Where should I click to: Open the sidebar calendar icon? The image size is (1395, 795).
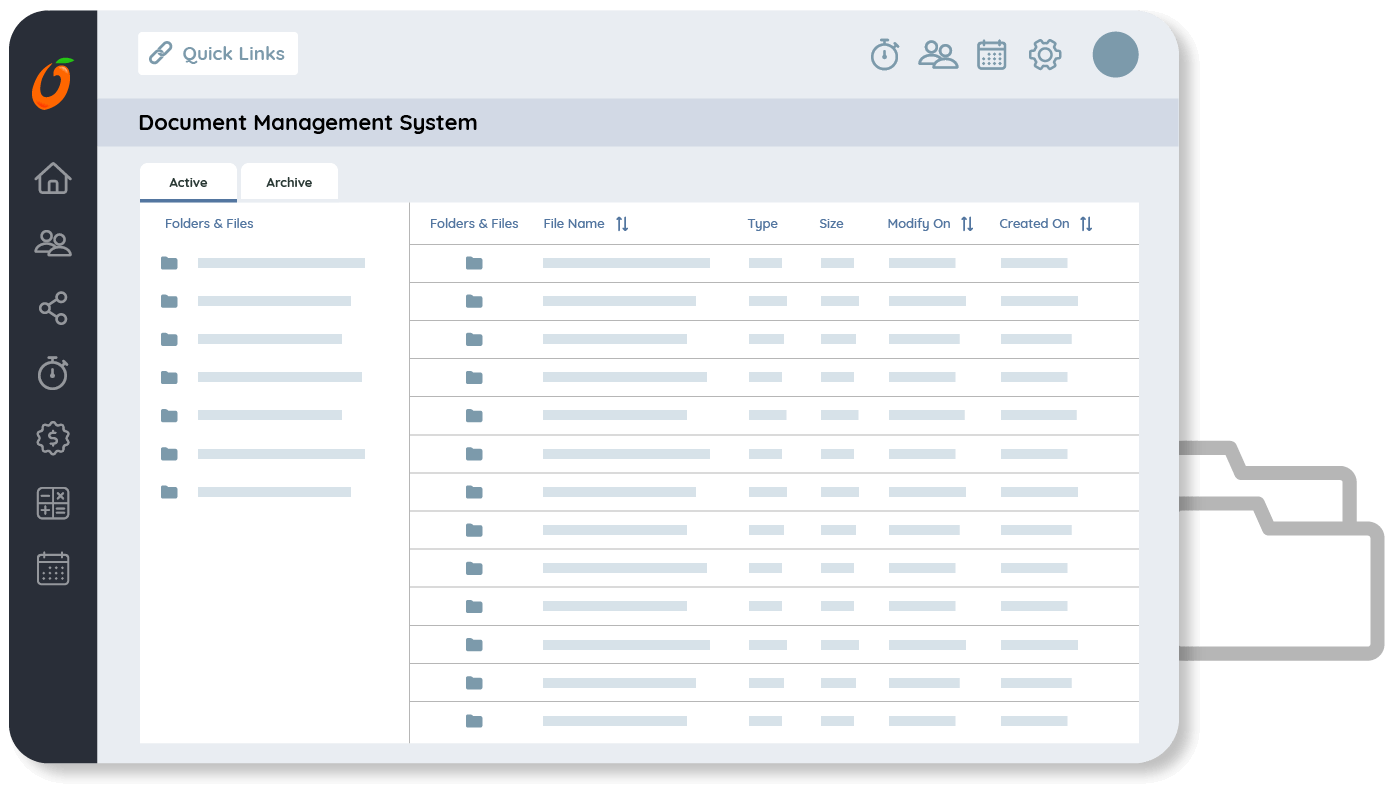[53, 568]
